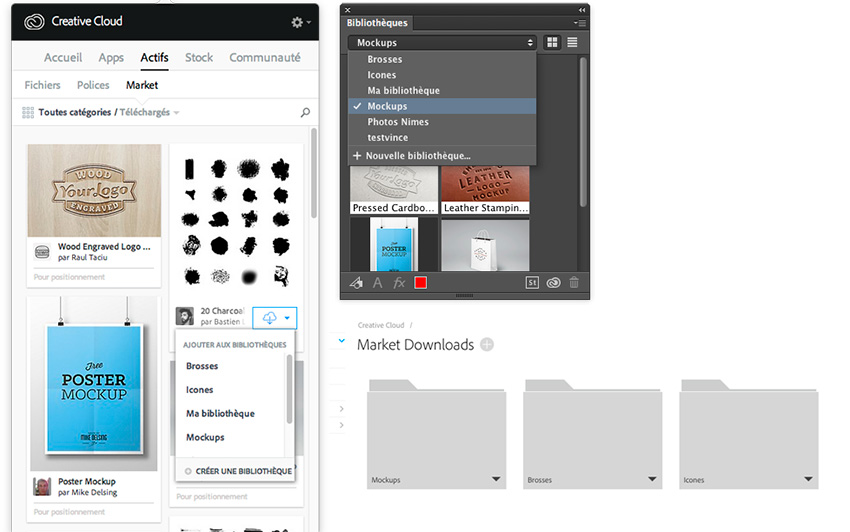Open the Stock tab
Screen dimensions: 850x532
199,57
